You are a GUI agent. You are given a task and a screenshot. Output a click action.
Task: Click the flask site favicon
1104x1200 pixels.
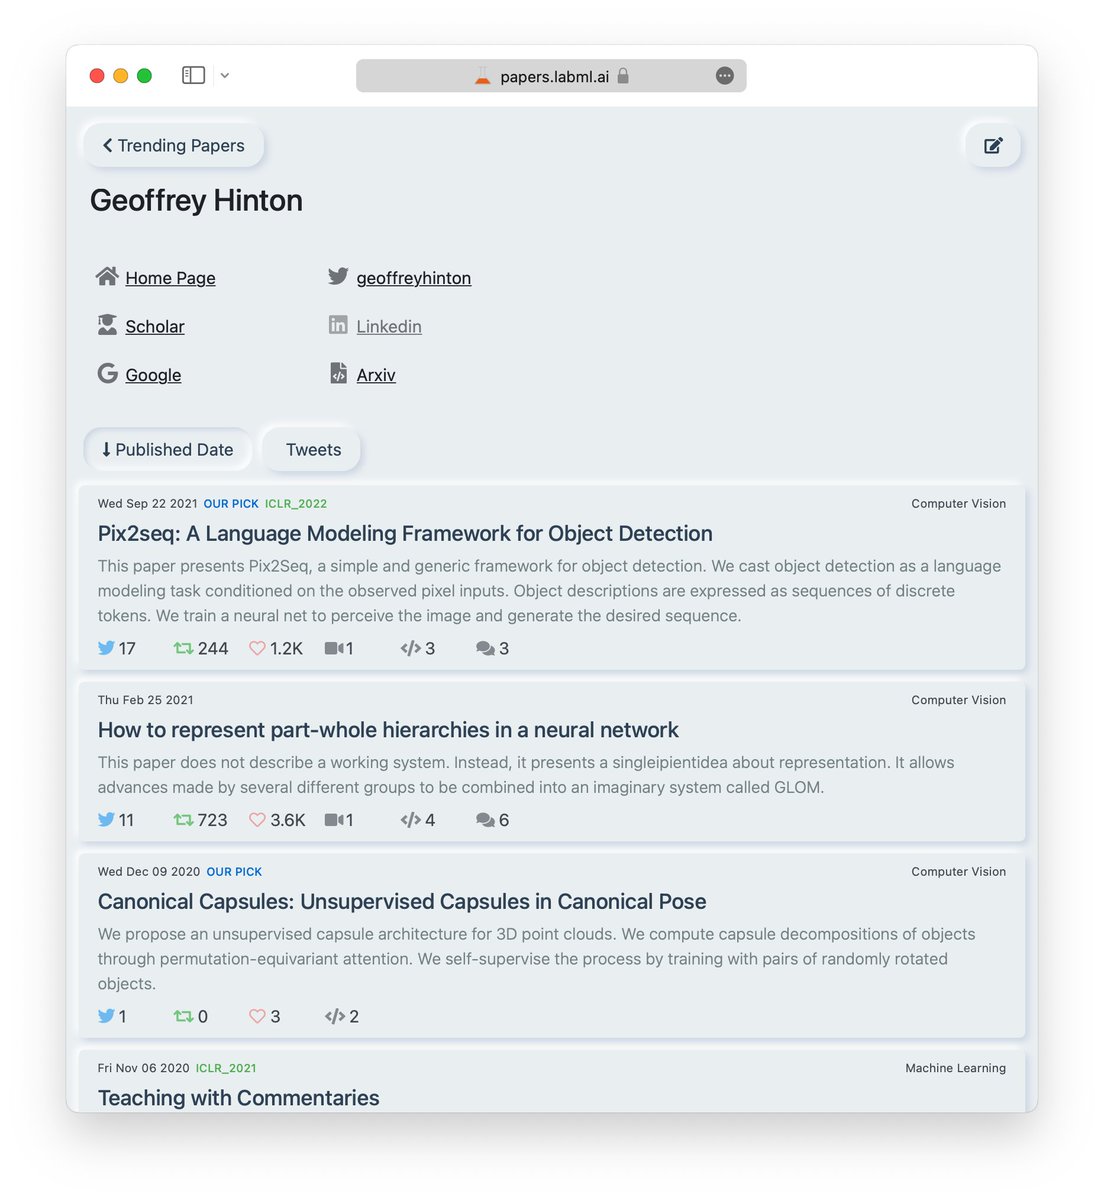[482, 76]
